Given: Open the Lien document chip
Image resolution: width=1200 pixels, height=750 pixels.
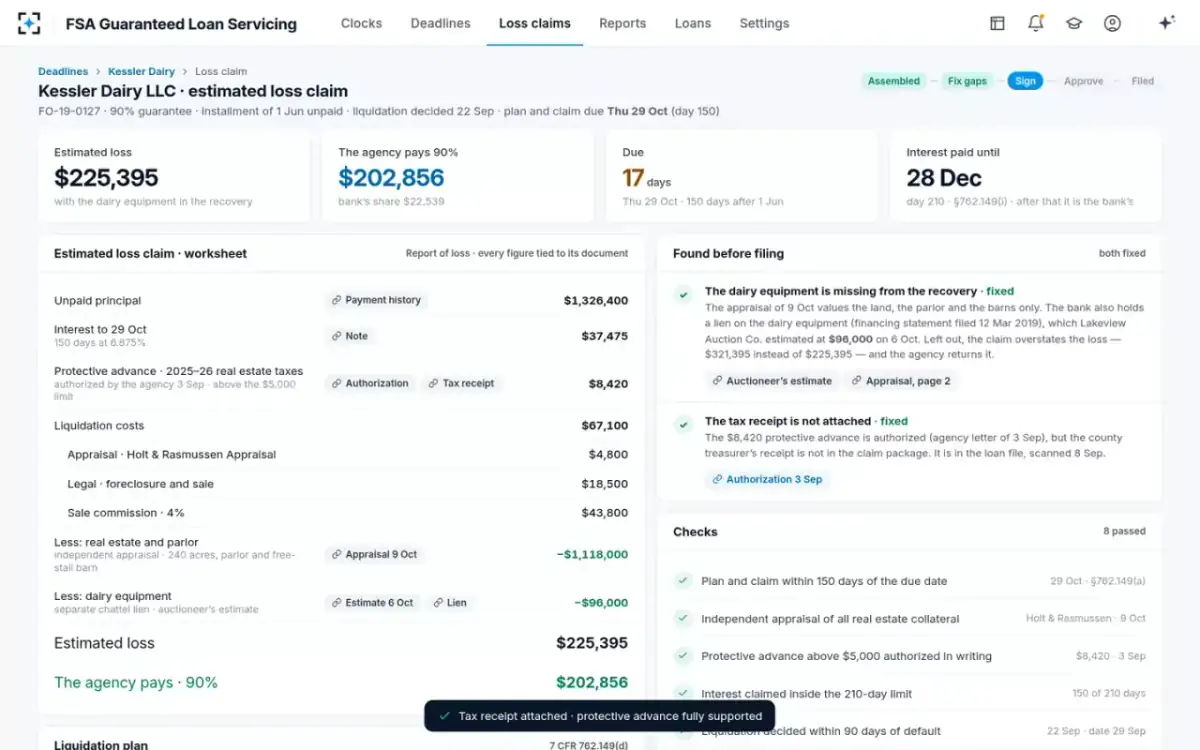Looking at the screenshot, I should 450,603.
